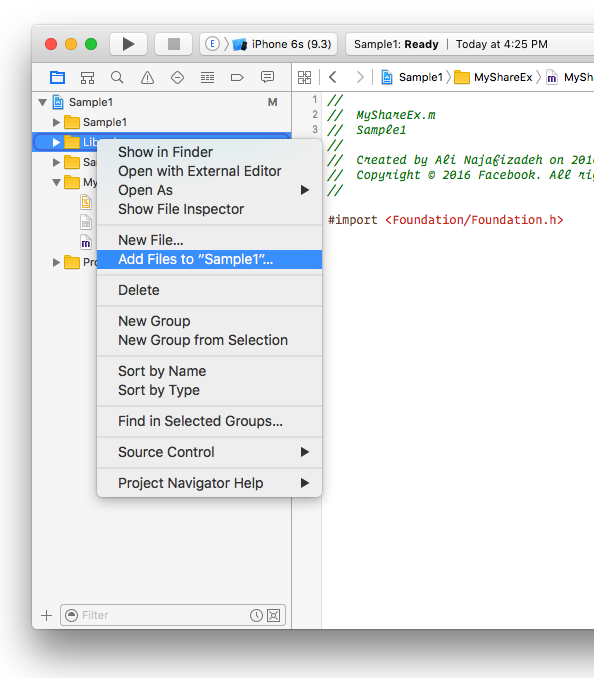594x678 pixels.
Task: Click the Run play button
Action: pyautogui.click(x=128, y=44)
